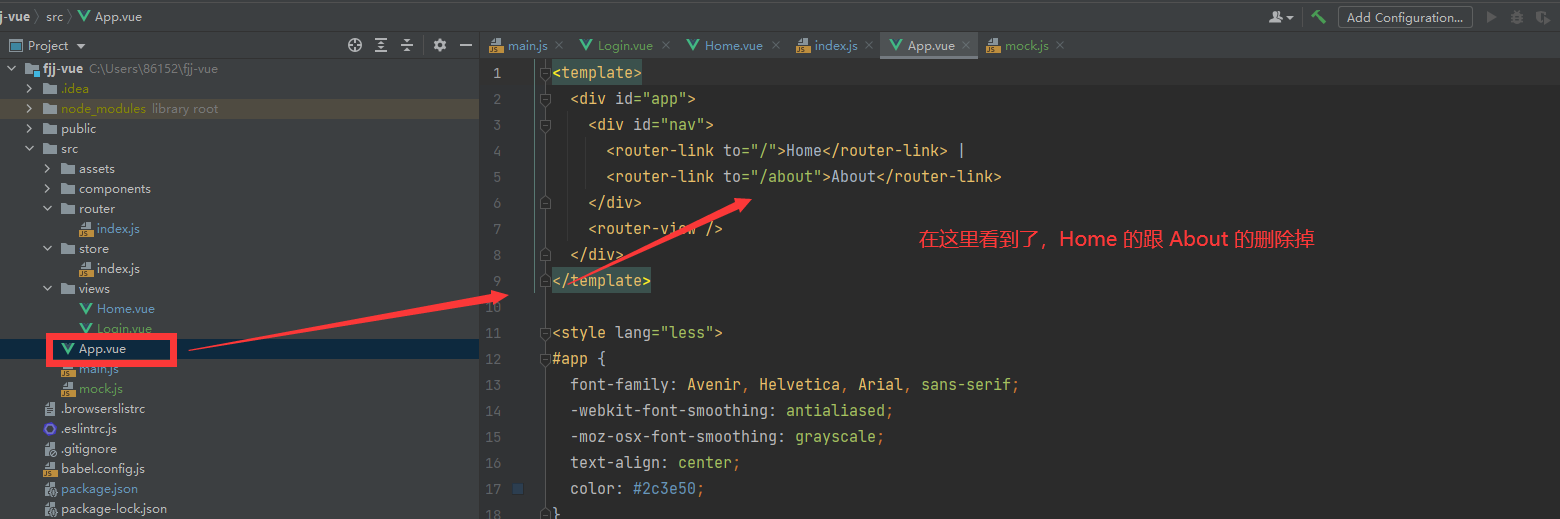Select .browserslistrc file
This screenshot has width=1560, height=519.
102,409
